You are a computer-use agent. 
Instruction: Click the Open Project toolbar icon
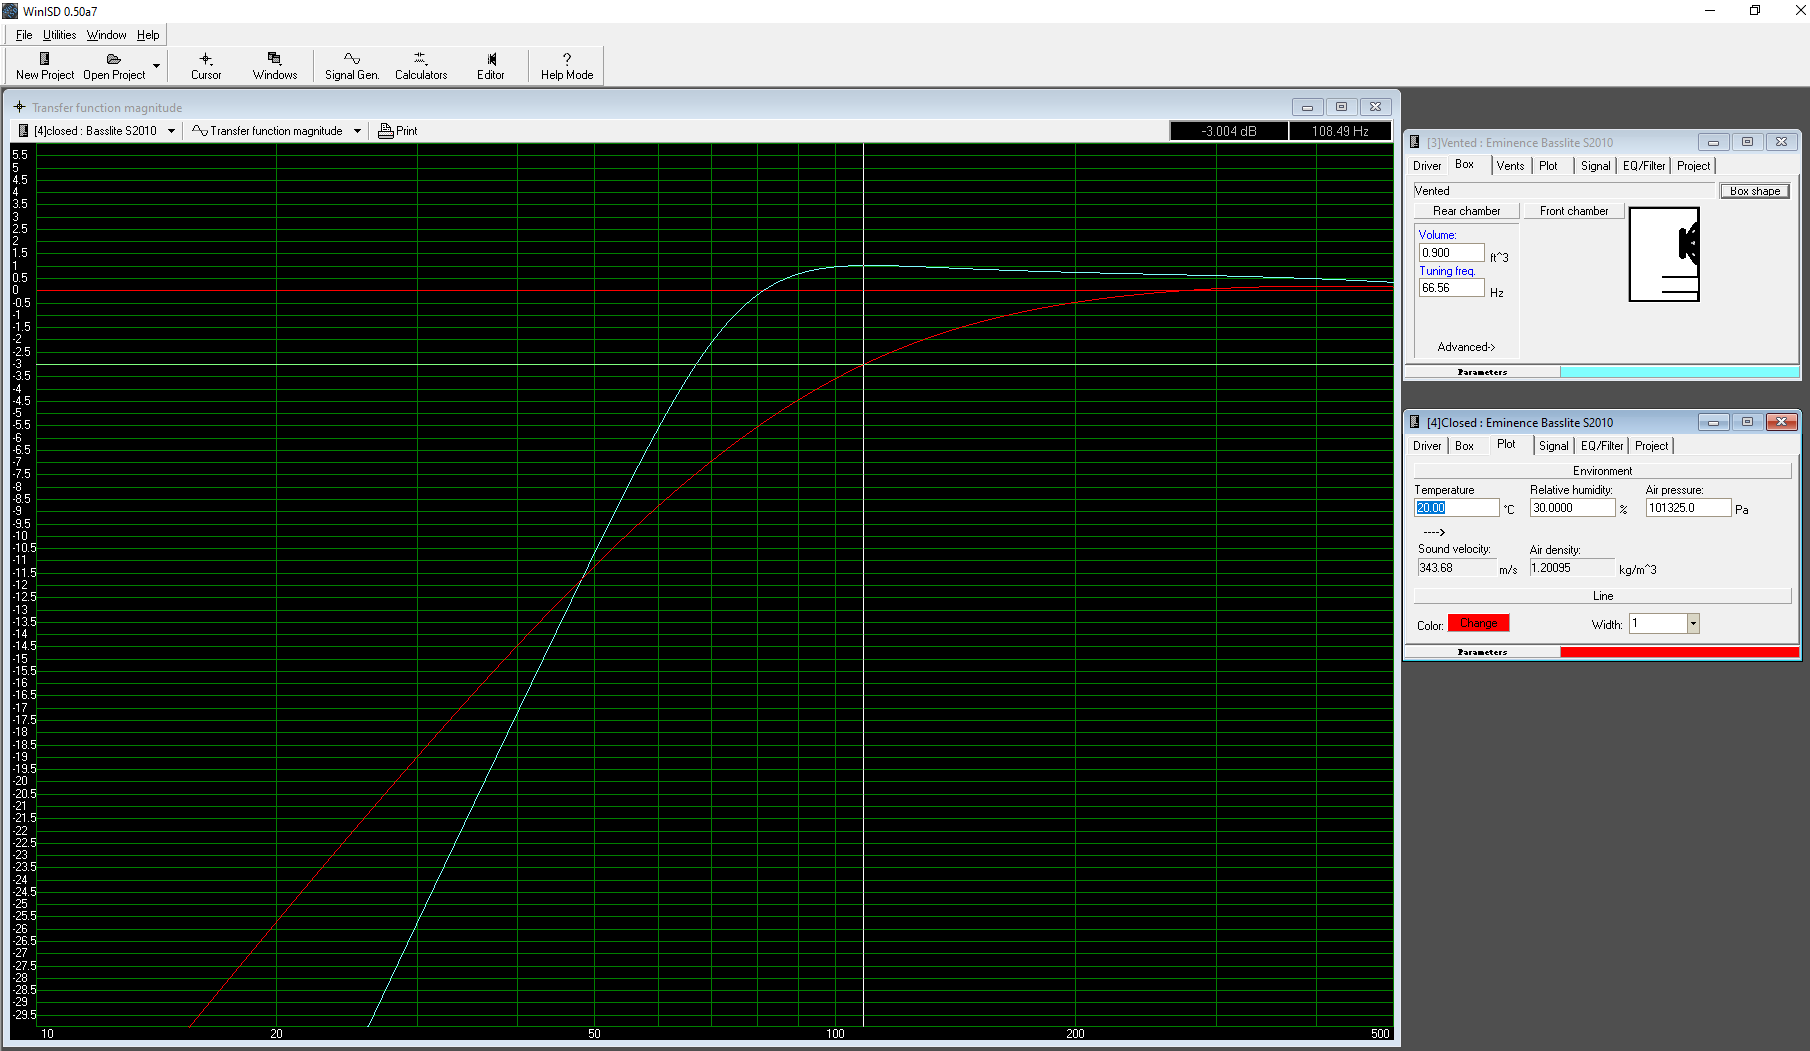[114, 66]
